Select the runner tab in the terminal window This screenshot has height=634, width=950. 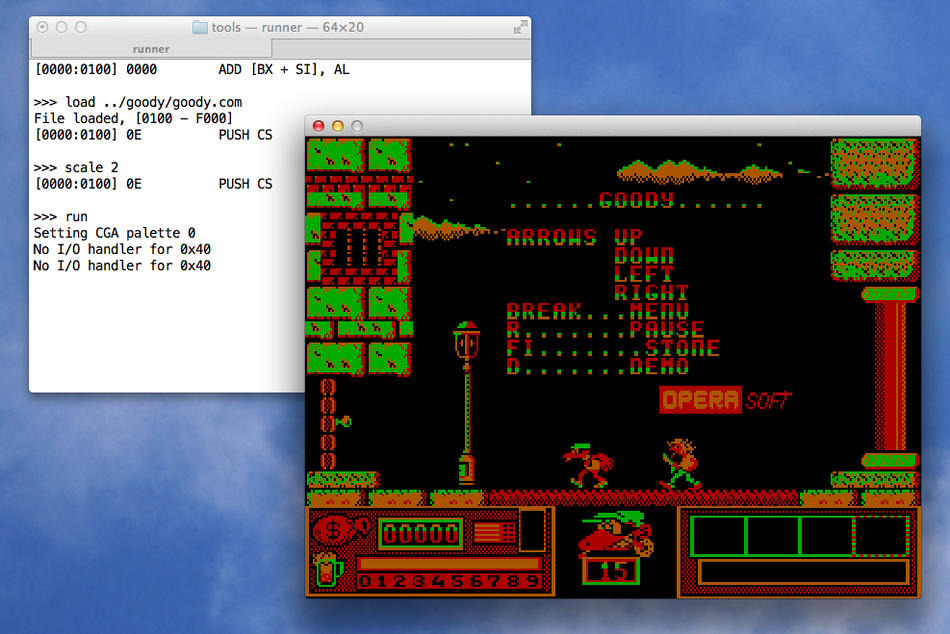151,49
